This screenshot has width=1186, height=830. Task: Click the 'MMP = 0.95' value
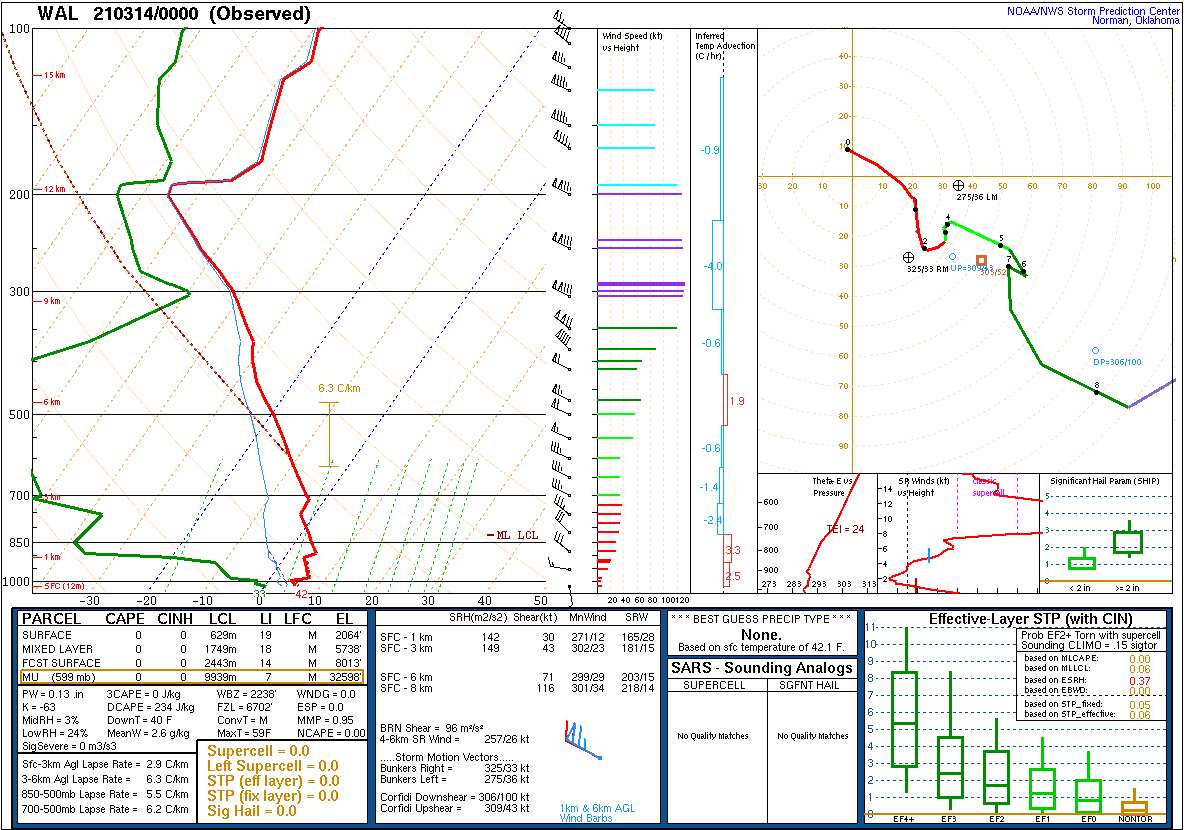point(325,720)
